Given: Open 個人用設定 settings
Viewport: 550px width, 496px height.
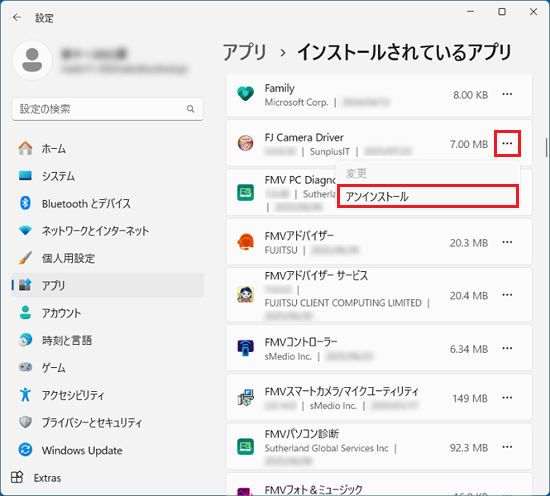Looking at the screenshot, I should click(x=107, y=258).
